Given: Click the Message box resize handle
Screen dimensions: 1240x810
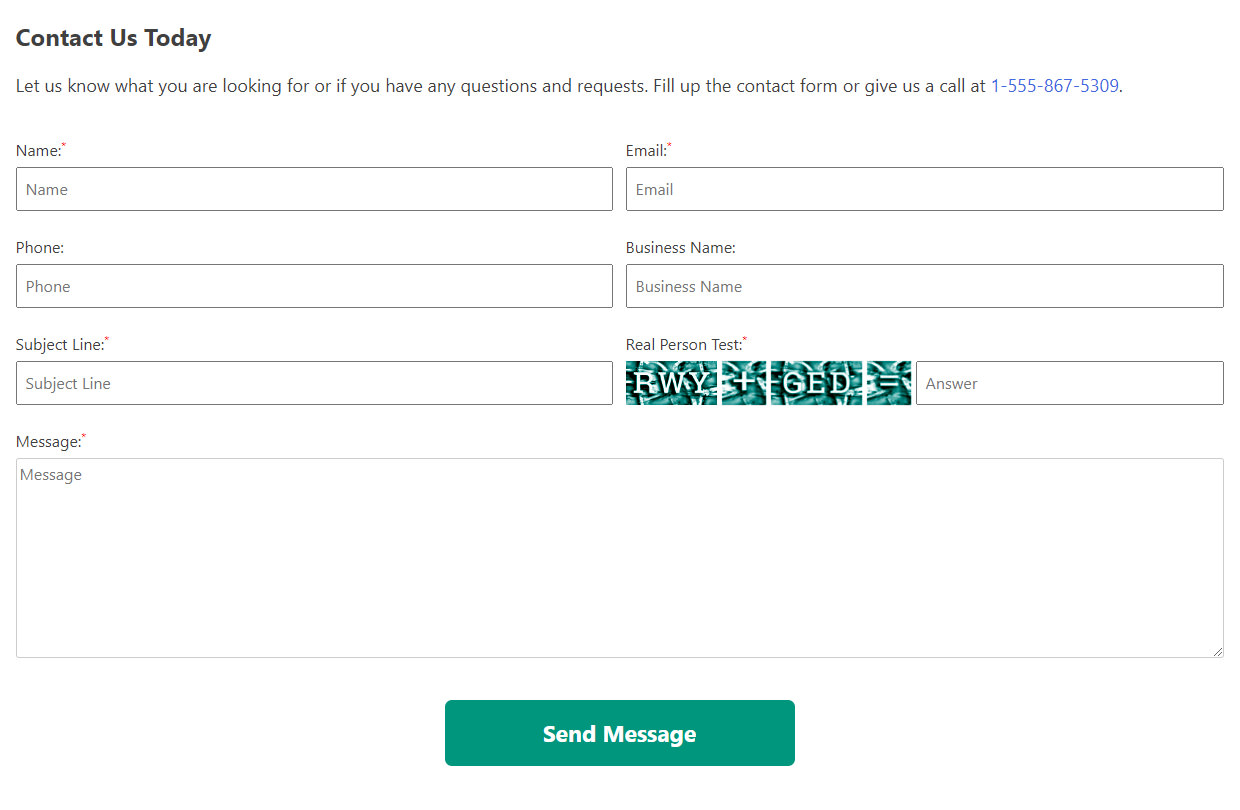Looking at the screenshot, I should [1216, 650].
